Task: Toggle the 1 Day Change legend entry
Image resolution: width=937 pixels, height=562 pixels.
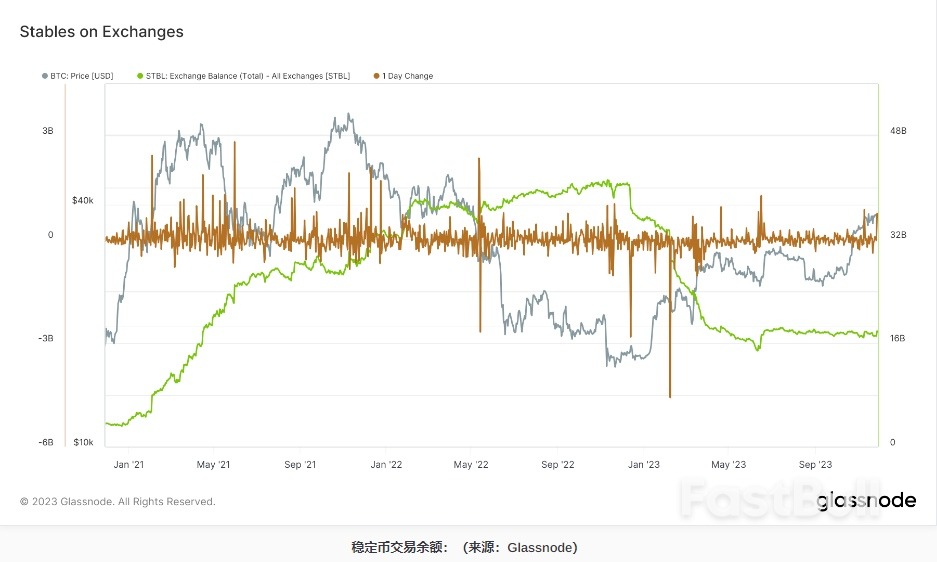Action: point(407,76)
